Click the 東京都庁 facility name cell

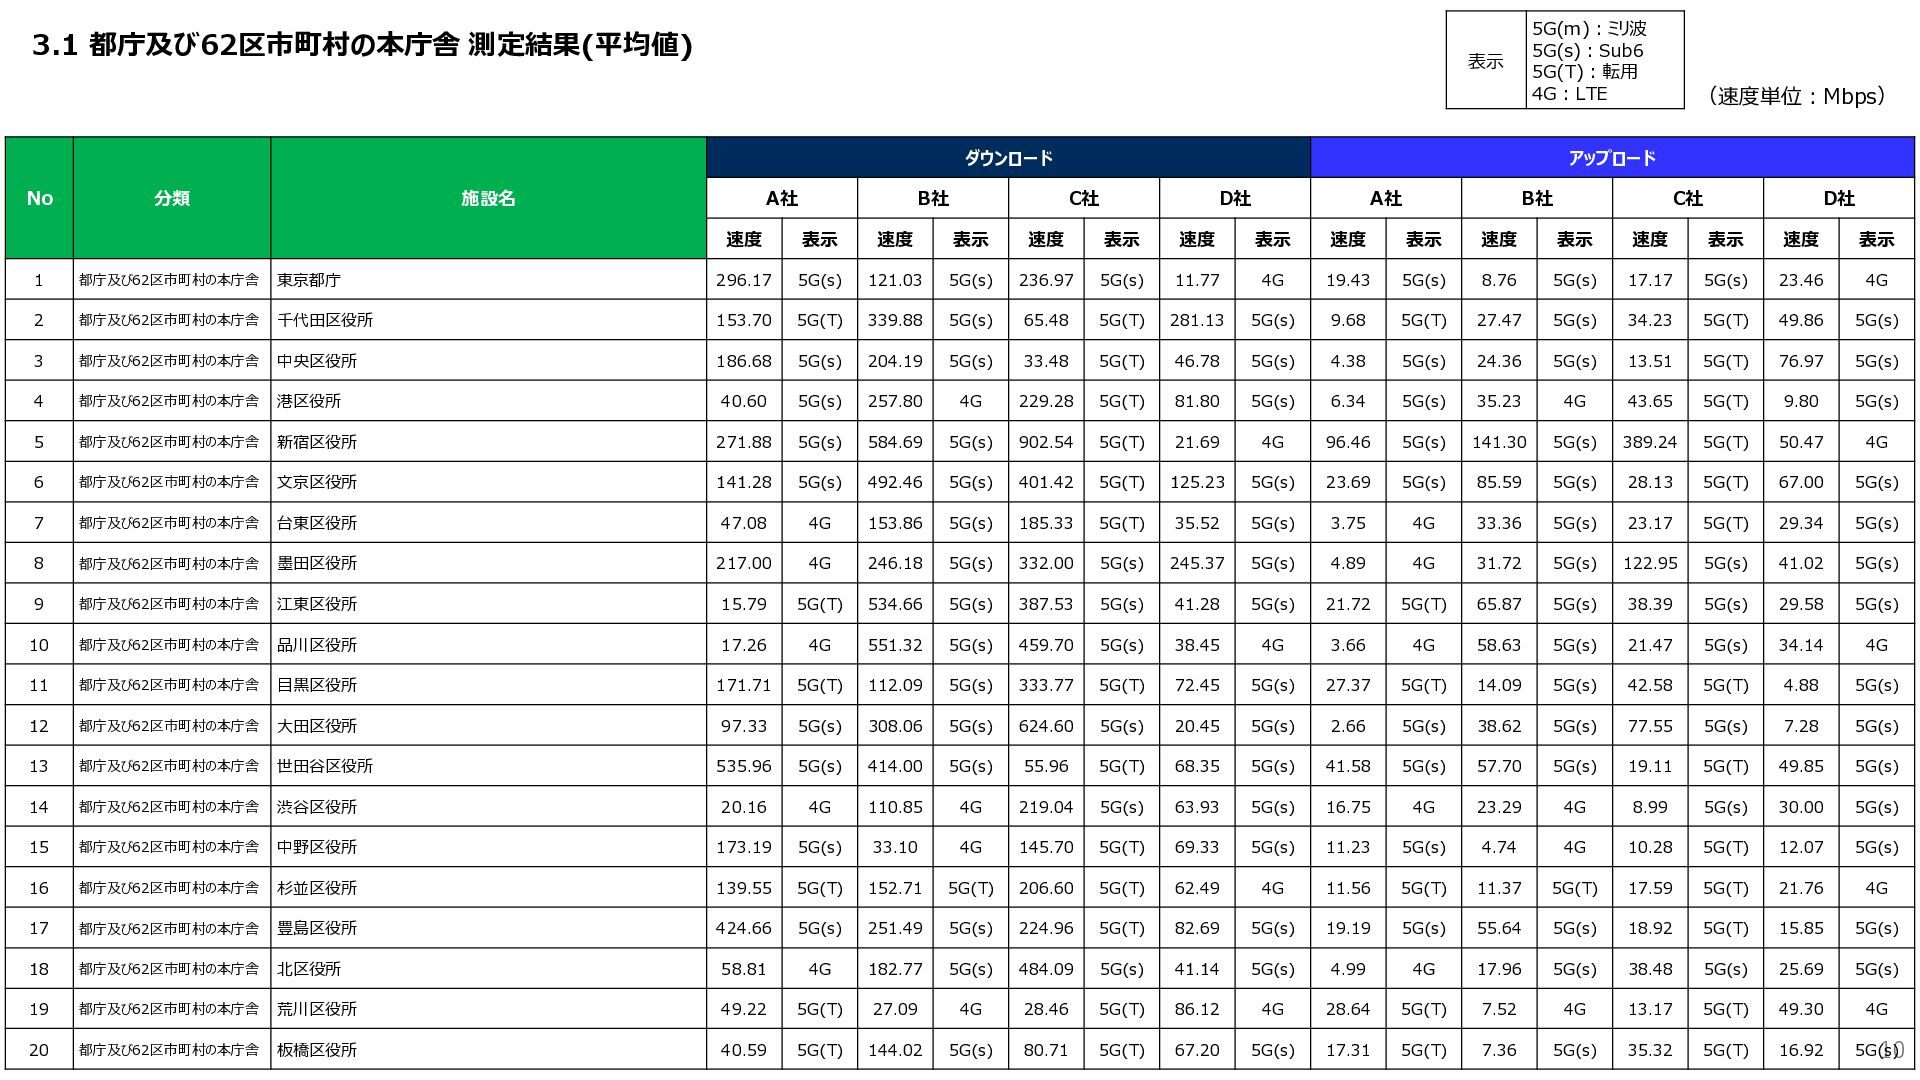[x=309, y=280]
